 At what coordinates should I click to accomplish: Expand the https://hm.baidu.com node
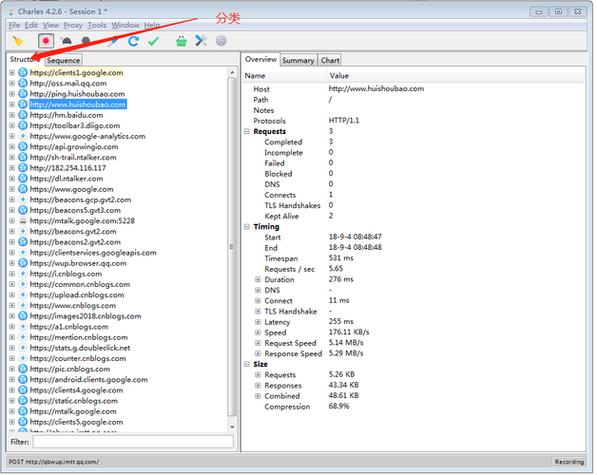(12, 115)
